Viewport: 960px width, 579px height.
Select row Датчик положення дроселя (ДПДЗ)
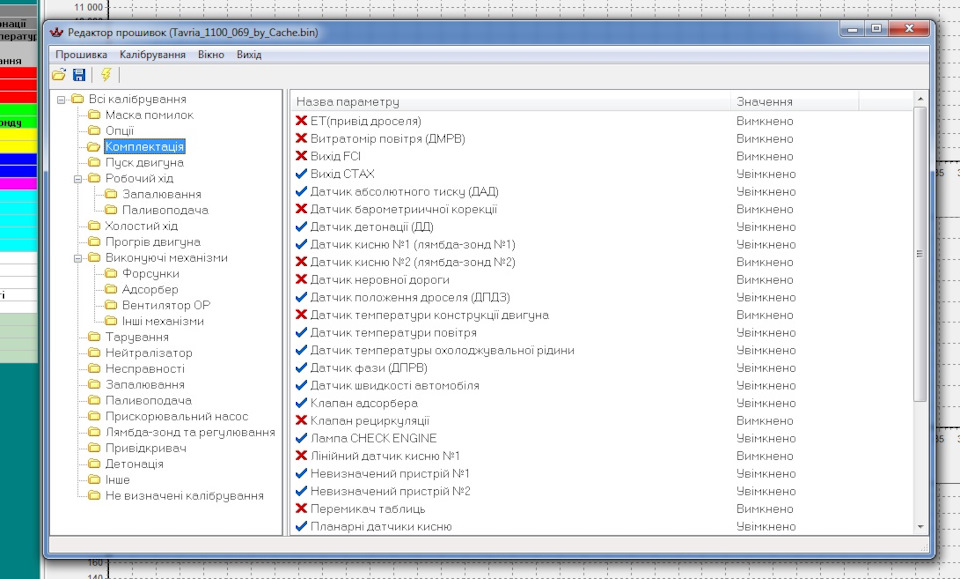[x=603, y=297]
